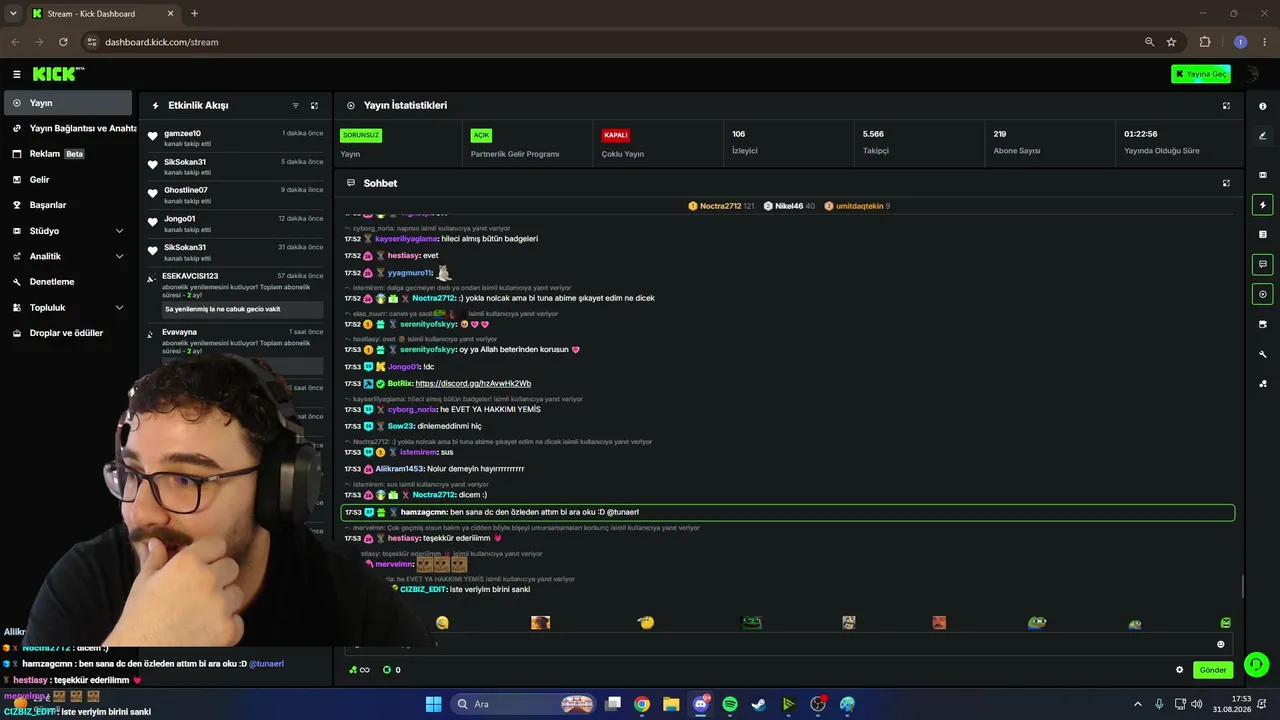Screen dimensions: 1280x720
Task: Bookmark this page with the star icon
Action: tap(1171, 42)
